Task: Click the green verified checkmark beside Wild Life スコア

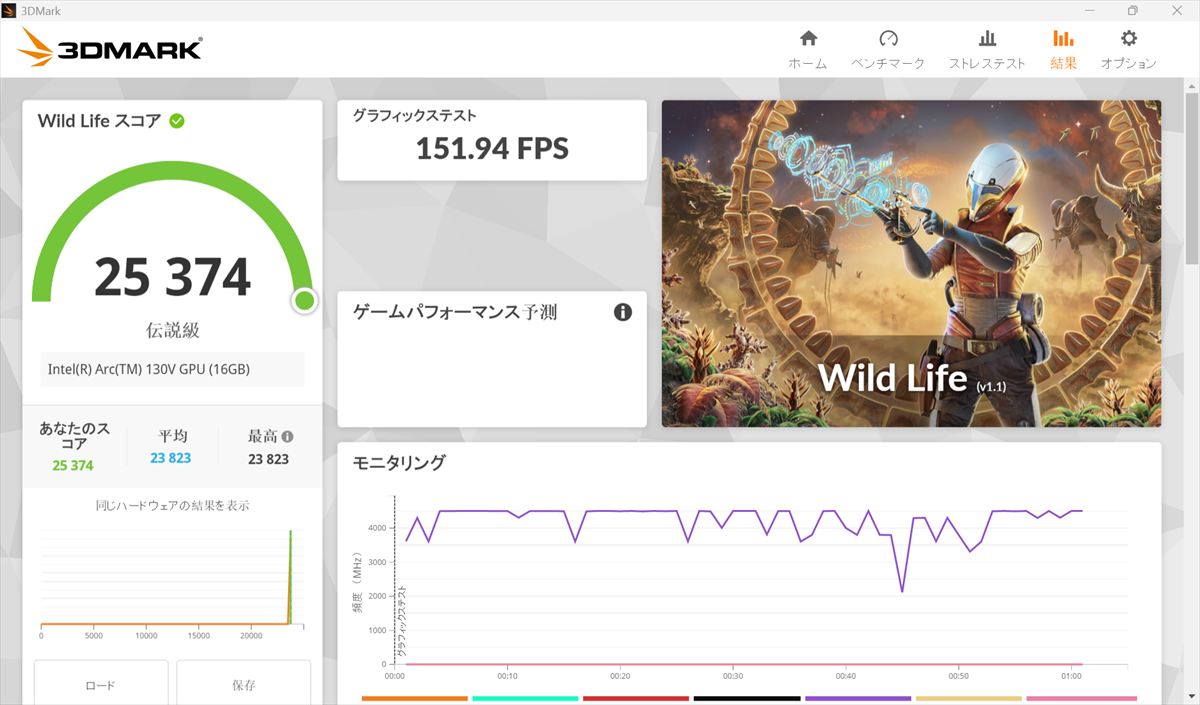Action: coord(177,121)
